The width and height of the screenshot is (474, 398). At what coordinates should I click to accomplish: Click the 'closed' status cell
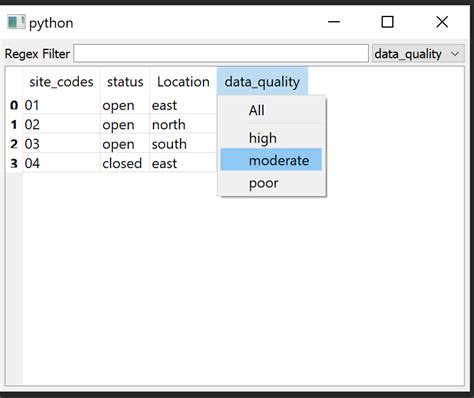pyautogui.click(x=125, y=163)
